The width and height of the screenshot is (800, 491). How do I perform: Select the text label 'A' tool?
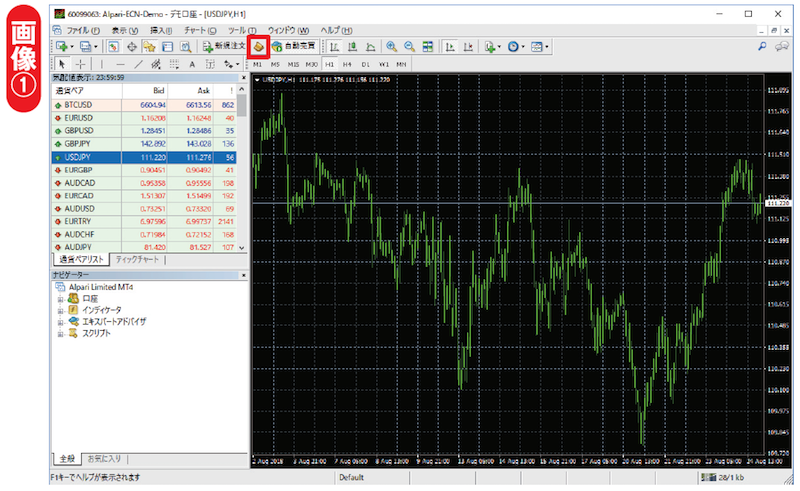pyautogui.click(x=192, y=64)
